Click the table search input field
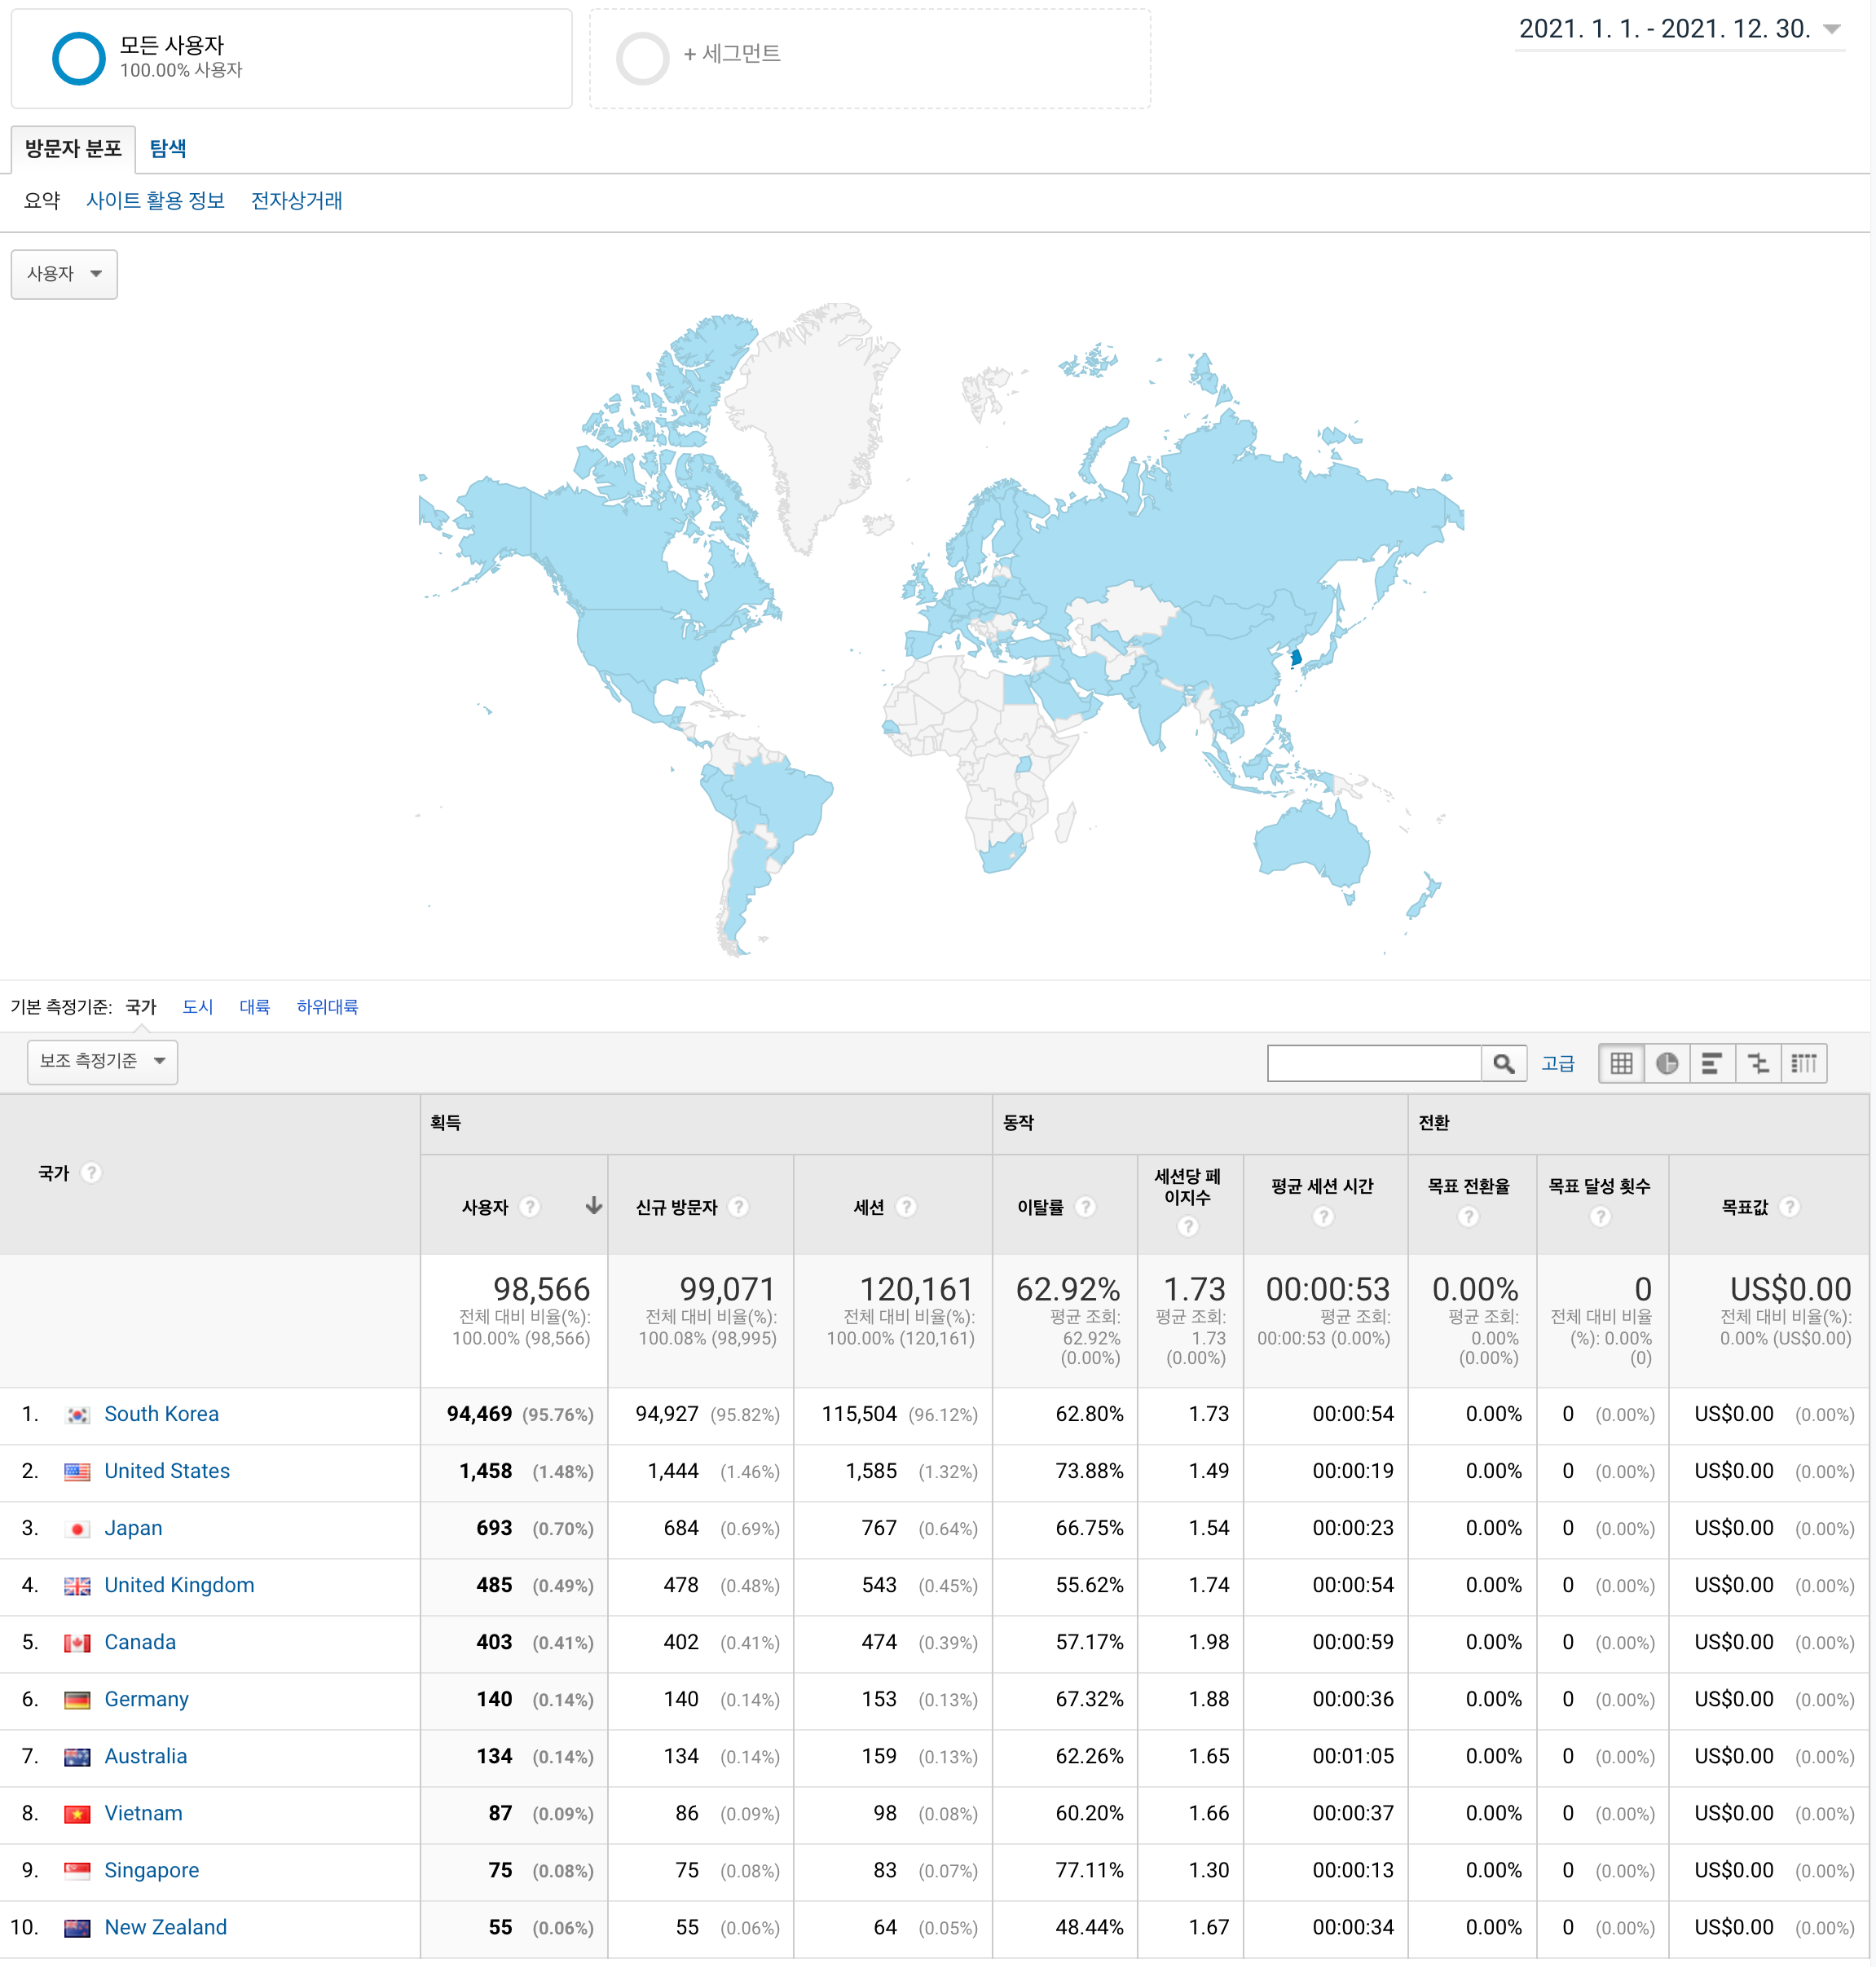This screenshot has height=1967, width=1876. [x=1373, y=1063]
